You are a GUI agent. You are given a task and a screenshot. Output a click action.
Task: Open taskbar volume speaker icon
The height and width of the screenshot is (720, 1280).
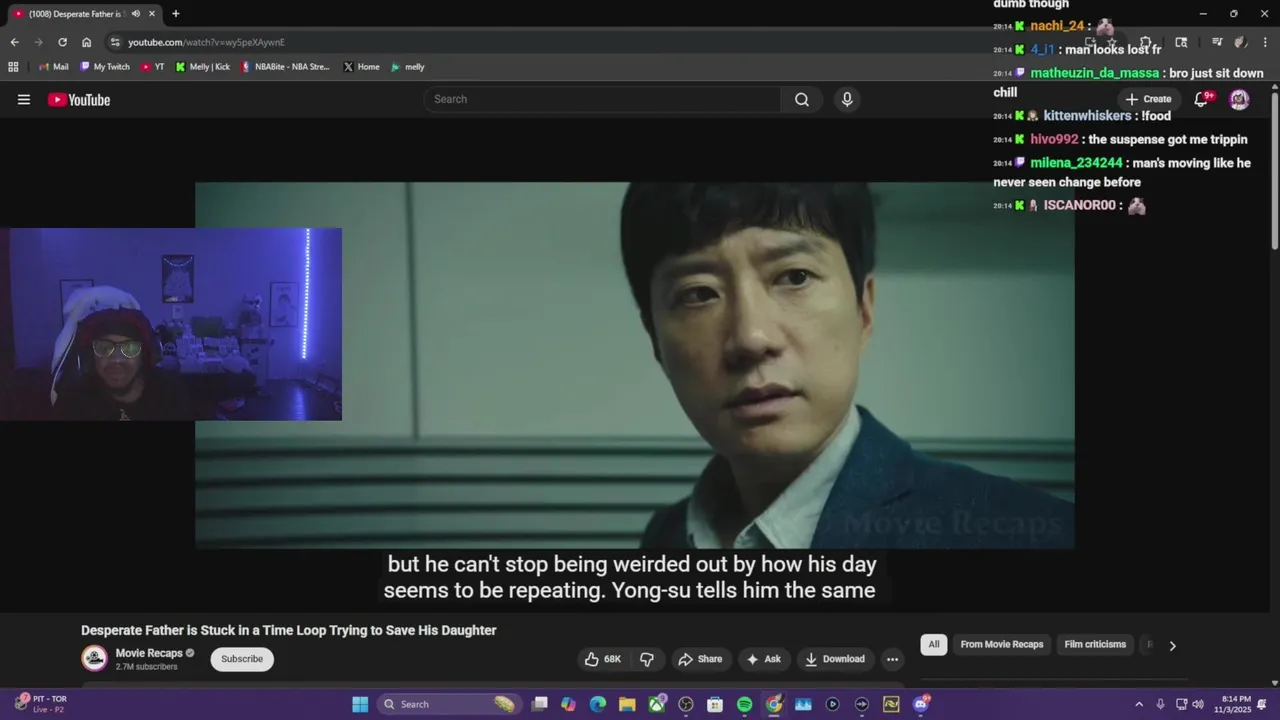click(x=1198, y=704)
